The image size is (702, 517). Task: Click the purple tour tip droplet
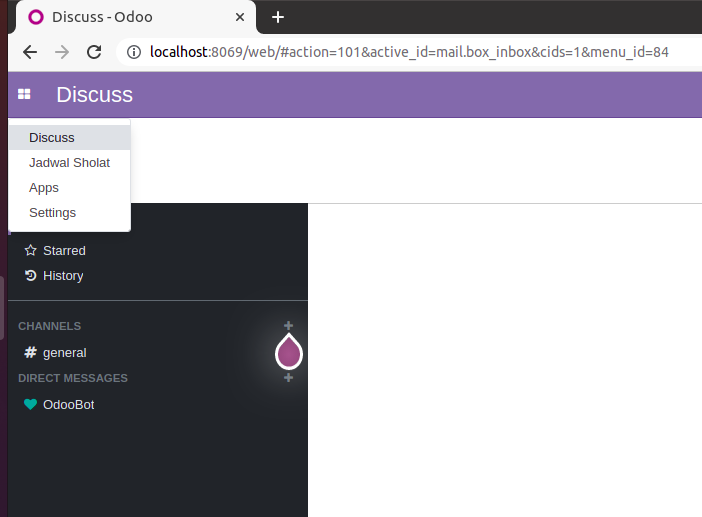(x=289, y=351)
